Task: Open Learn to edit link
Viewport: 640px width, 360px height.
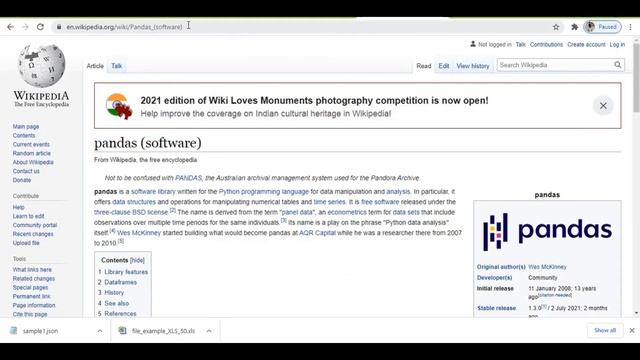Action: coord(28,216)
